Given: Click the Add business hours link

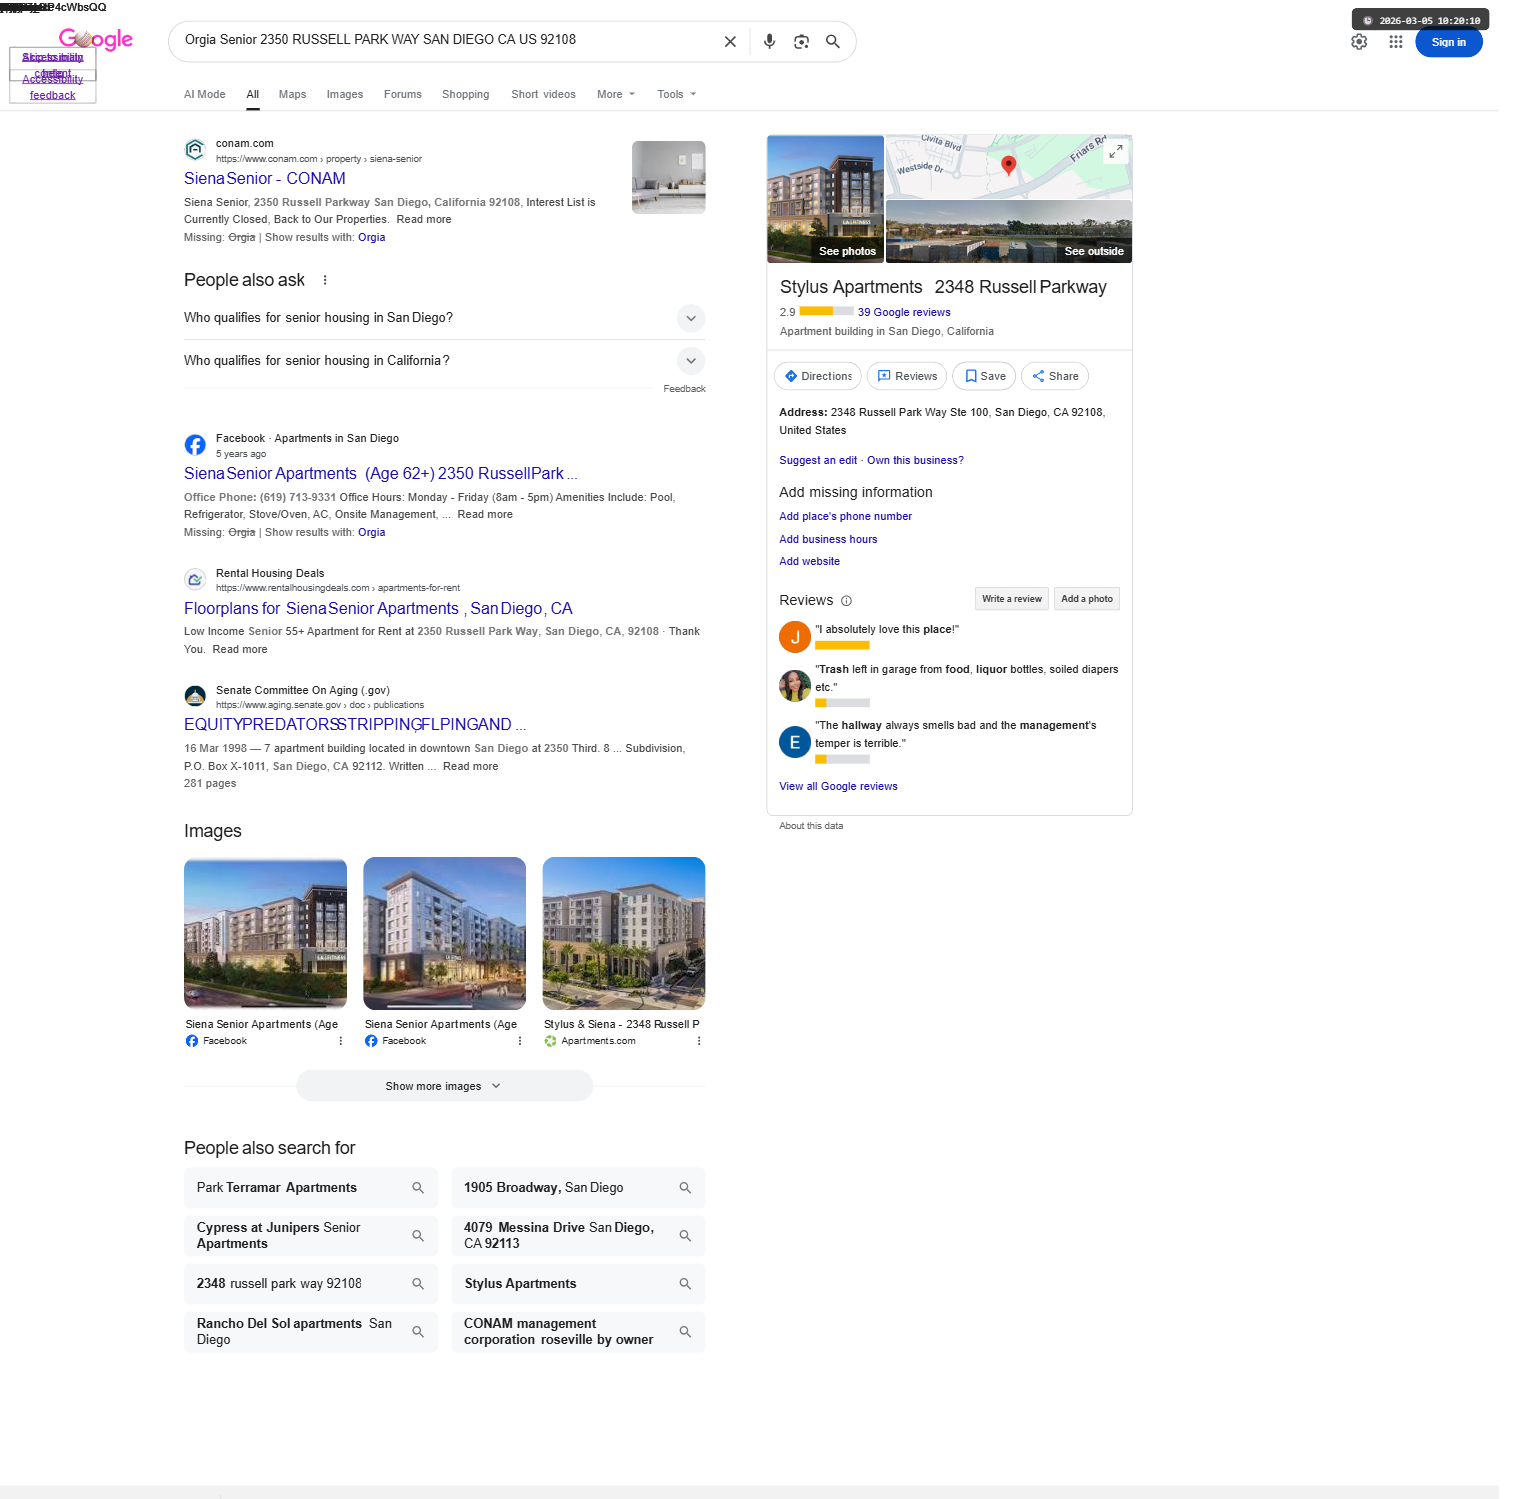Looking at the screenshot, I should (x=828, y=540).
